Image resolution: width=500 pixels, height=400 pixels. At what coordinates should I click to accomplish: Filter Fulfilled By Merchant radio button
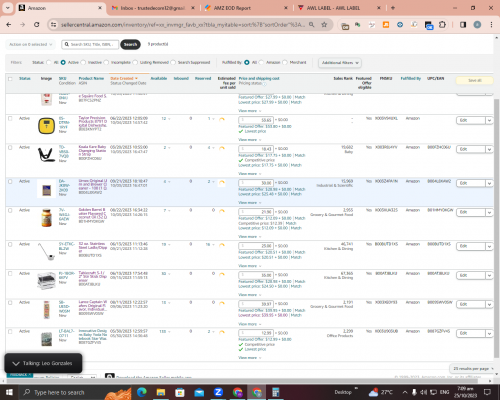tap(285, 62)
